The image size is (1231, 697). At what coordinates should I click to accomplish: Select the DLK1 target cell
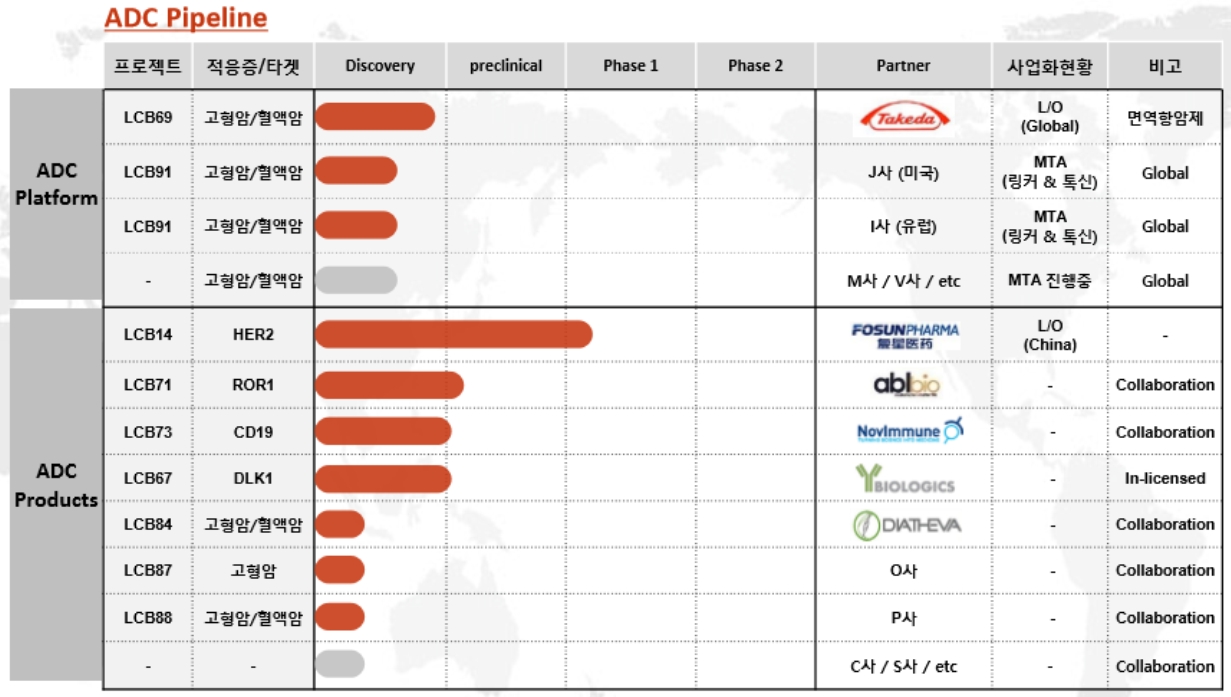coord(253,478)
